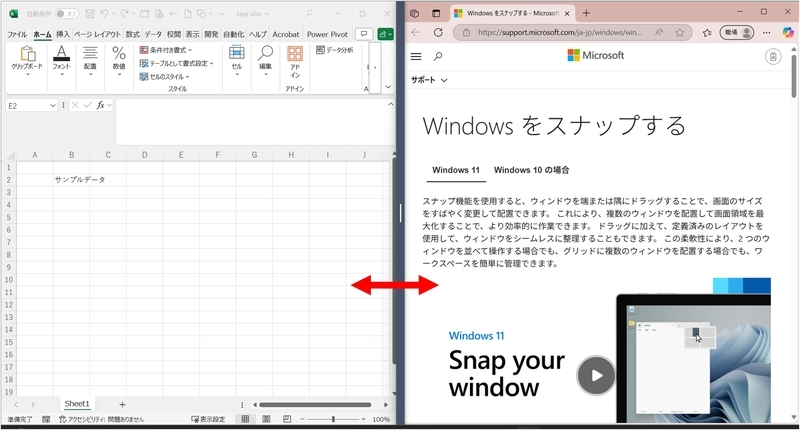Expand the サポート menu on Microsoft page
The height and width of the screenshot is (430, 800).
(x=429, y=80)
